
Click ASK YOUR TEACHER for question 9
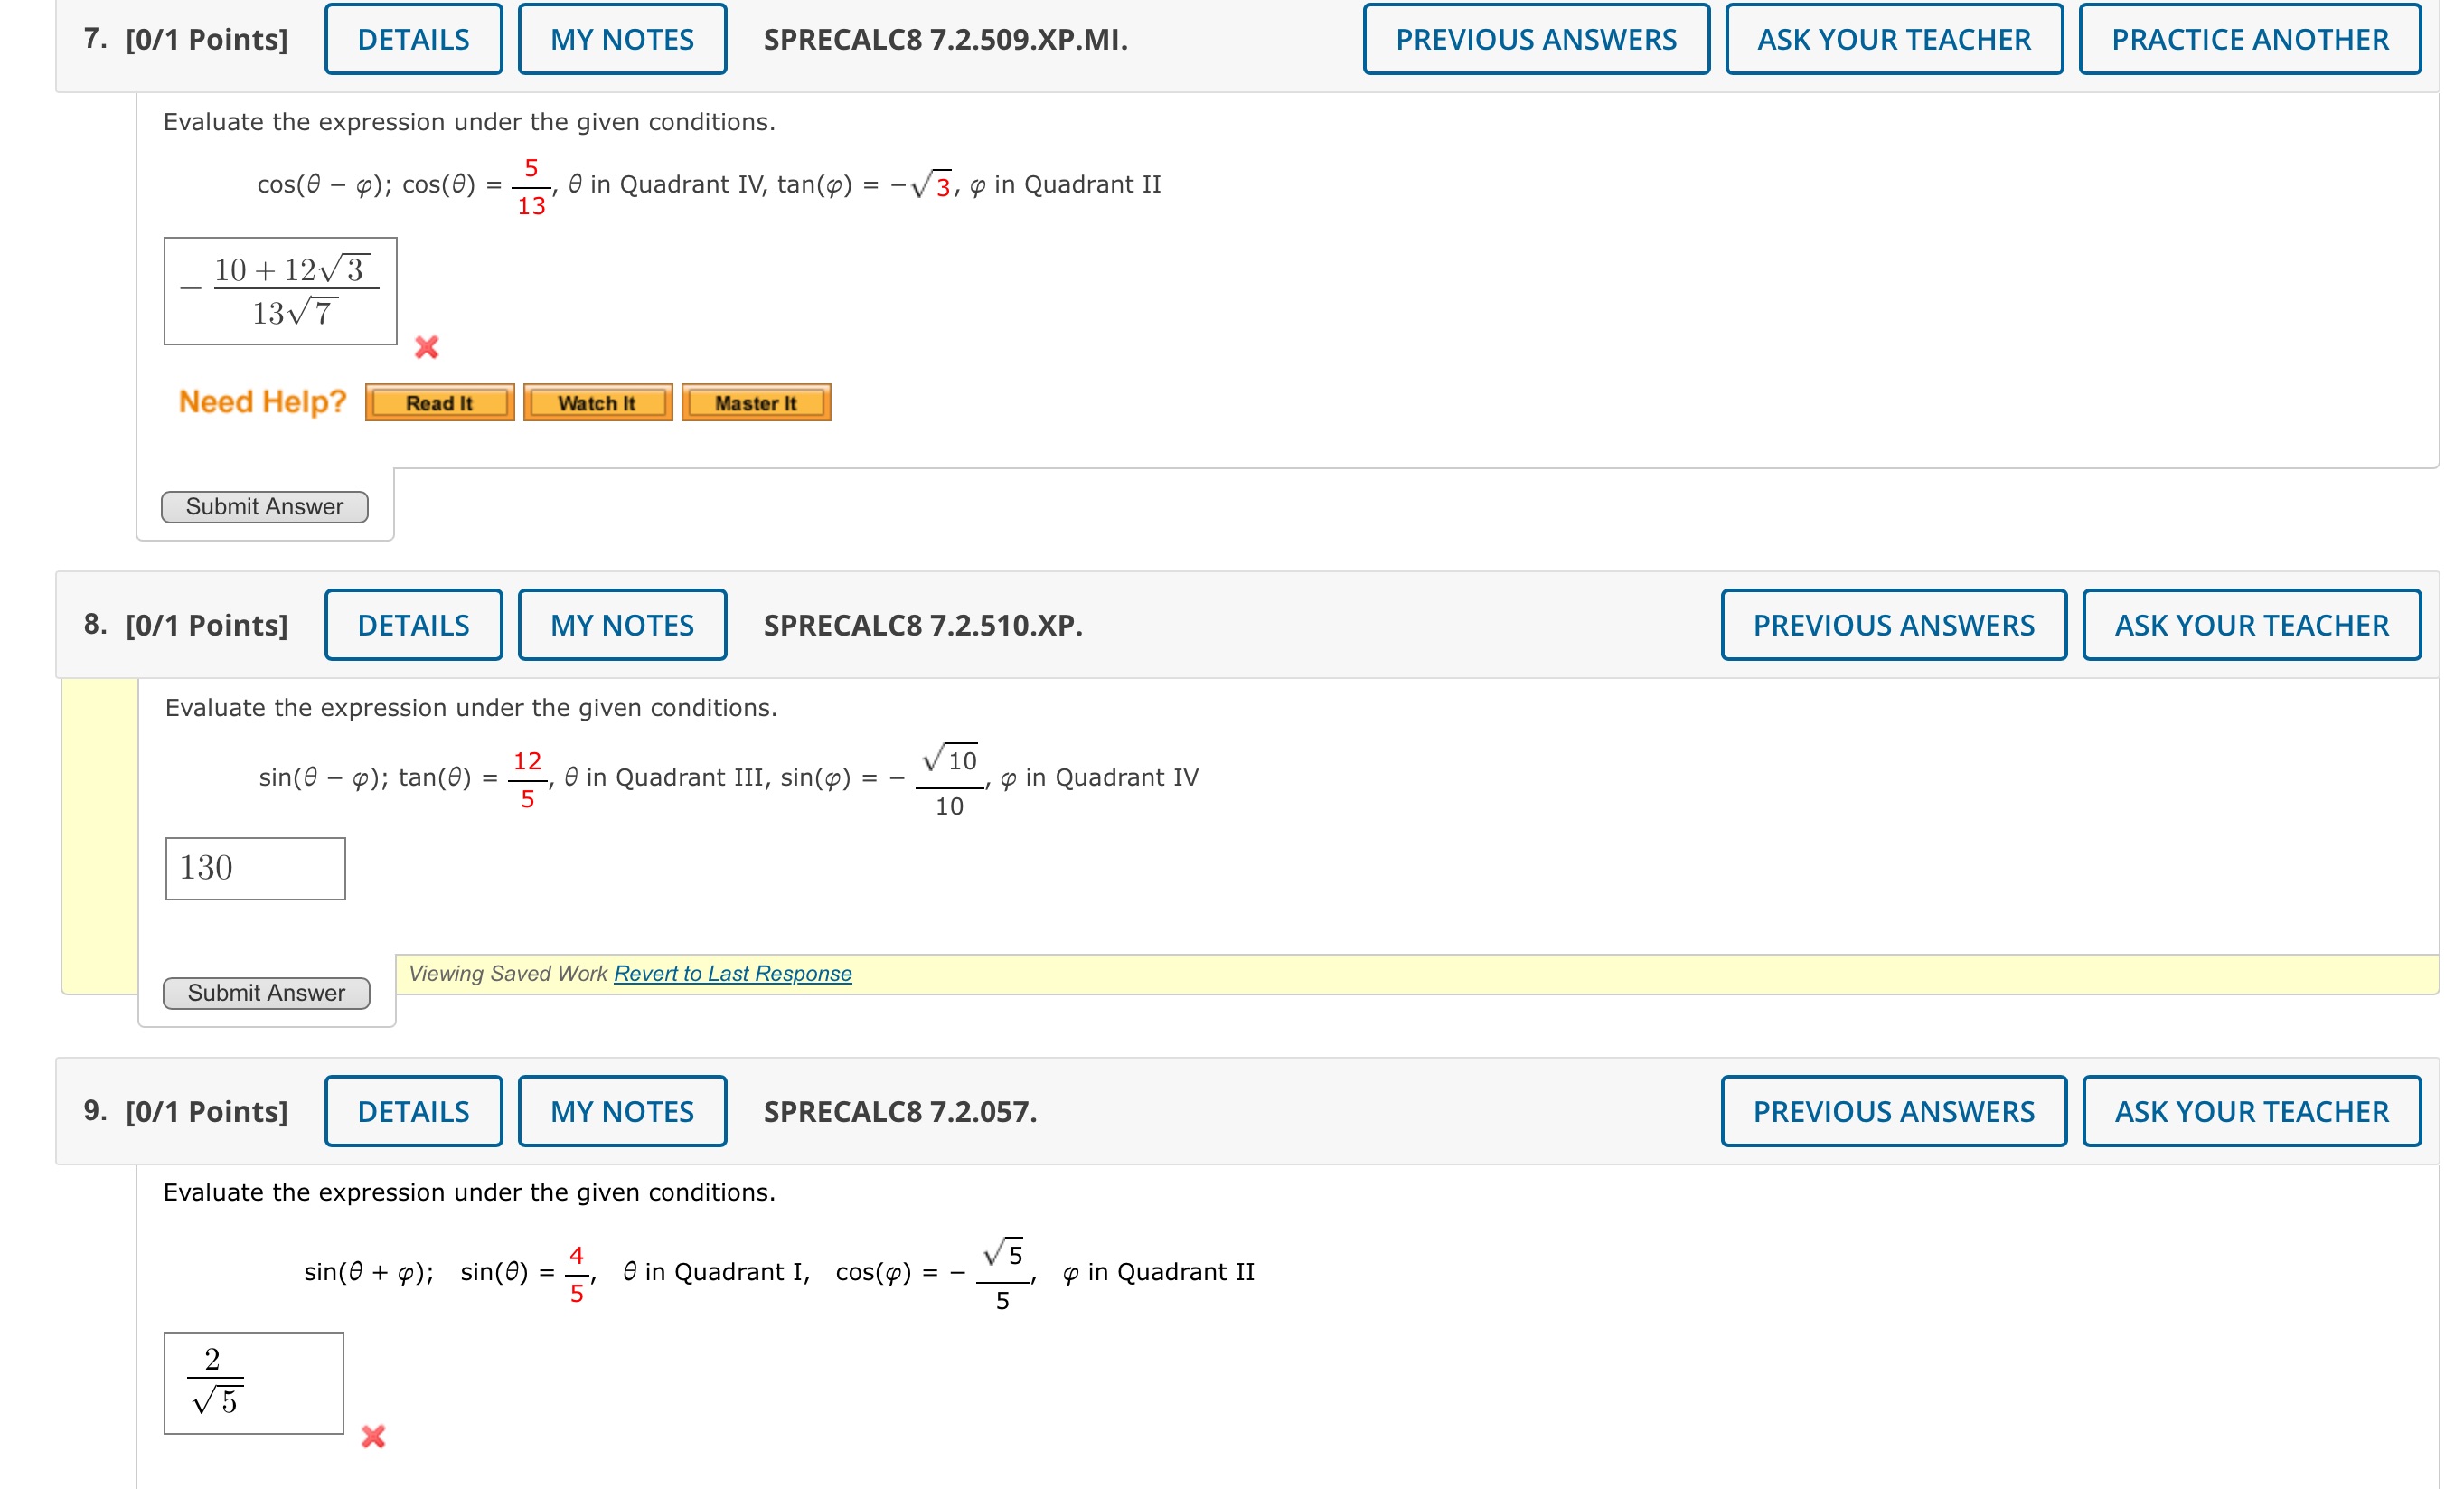2251,1111
